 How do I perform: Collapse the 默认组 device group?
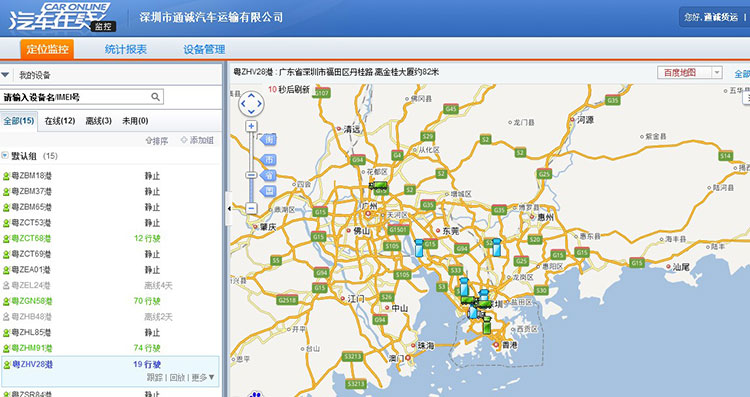5,156
